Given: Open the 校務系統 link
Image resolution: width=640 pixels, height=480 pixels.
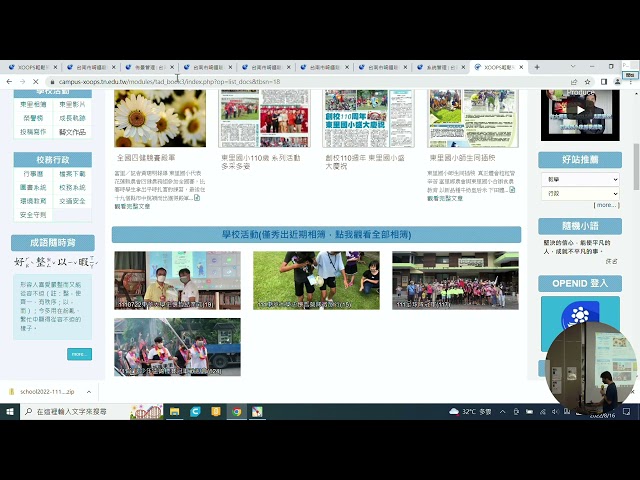Looking at the screenshot, I should [72, 188].
